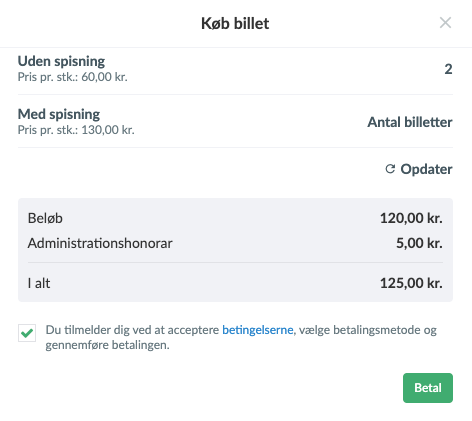Click the Opdater text button
The height and width of the screenshot is (421, 472).
(x=426, y=169)
